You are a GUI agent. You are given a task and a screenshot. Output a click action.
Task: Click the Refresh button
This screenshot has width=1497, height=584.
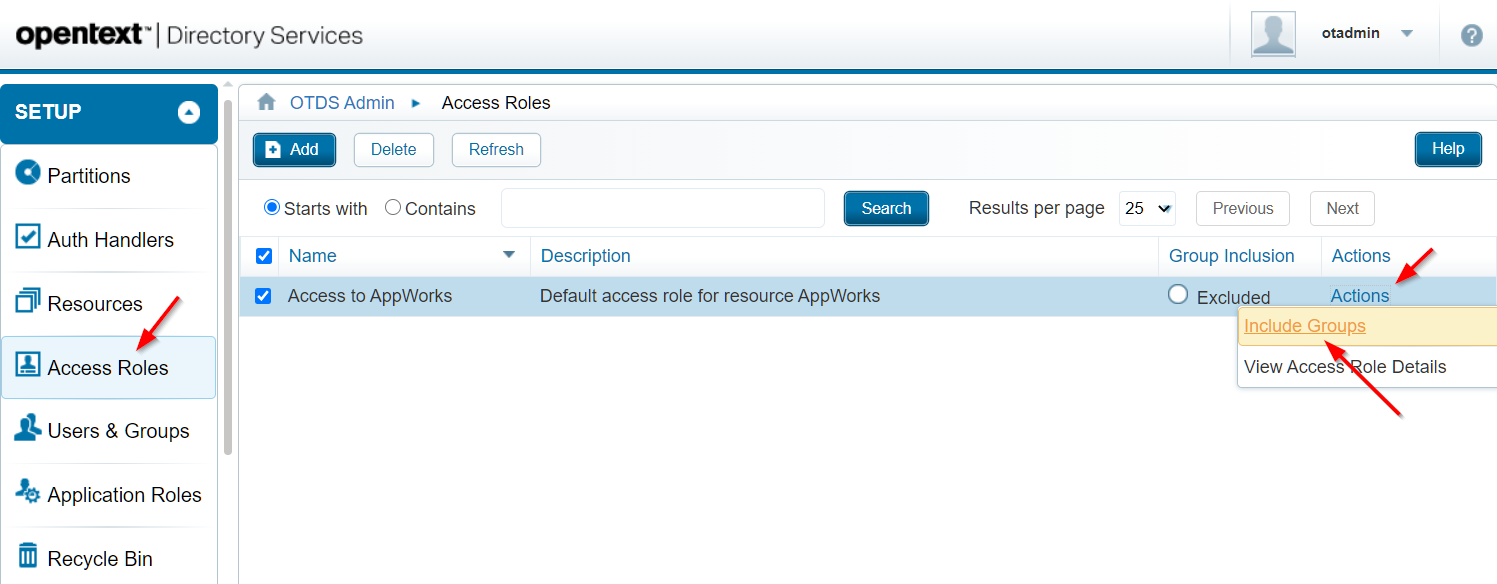pyautogui.click(x=496, y=149)
